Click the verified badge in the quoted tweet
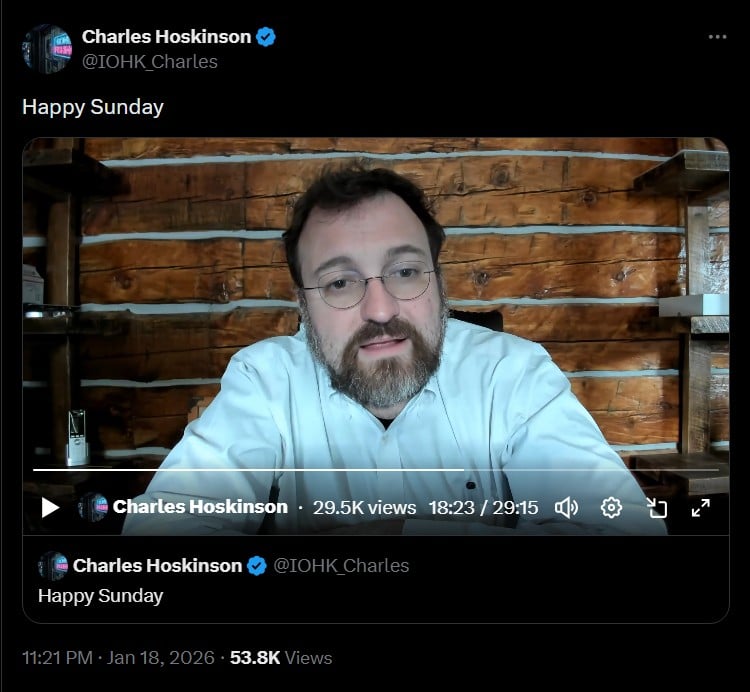The width and height of the screenshot is (750, 692). (x=257, y=566)
